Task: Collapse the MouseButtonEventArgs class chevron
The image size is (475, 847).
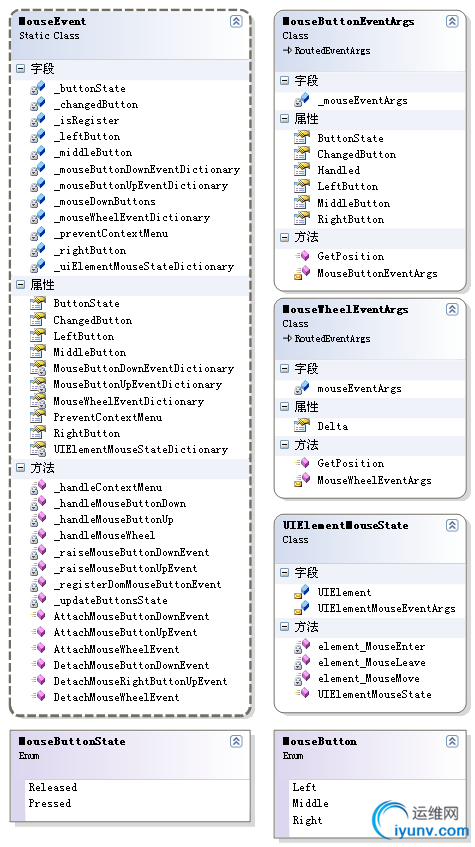Action: pyautogui.click(x=452, y=21)
